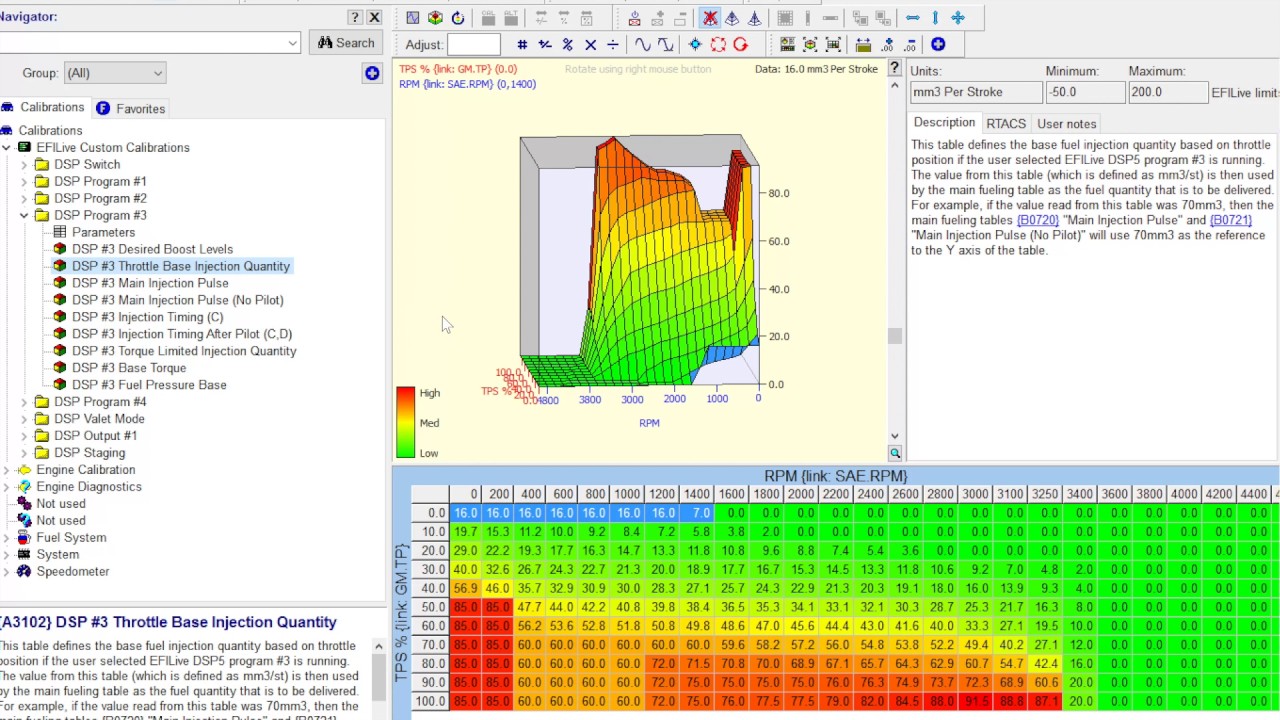Click the hash set-value adjust icon
The height and width of the screenshot is (720, 1280).
coord(522,44)
